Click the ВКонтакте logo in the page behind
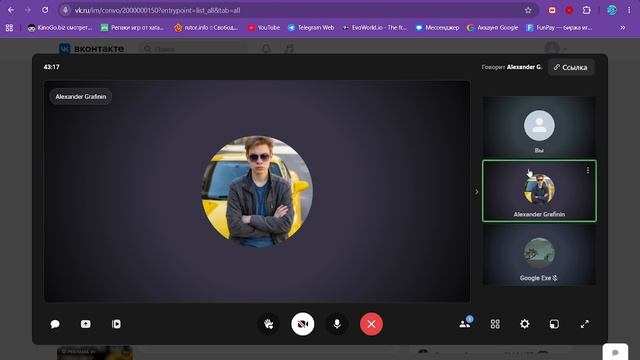The width and height of the screenshot is (640, 360). click(91, 49)
